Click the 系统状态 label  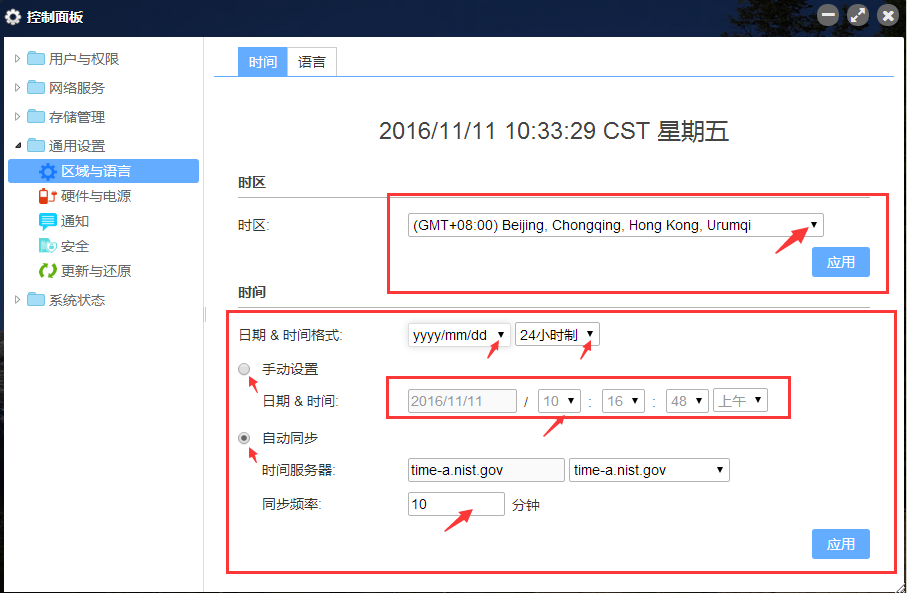point(77,299)
